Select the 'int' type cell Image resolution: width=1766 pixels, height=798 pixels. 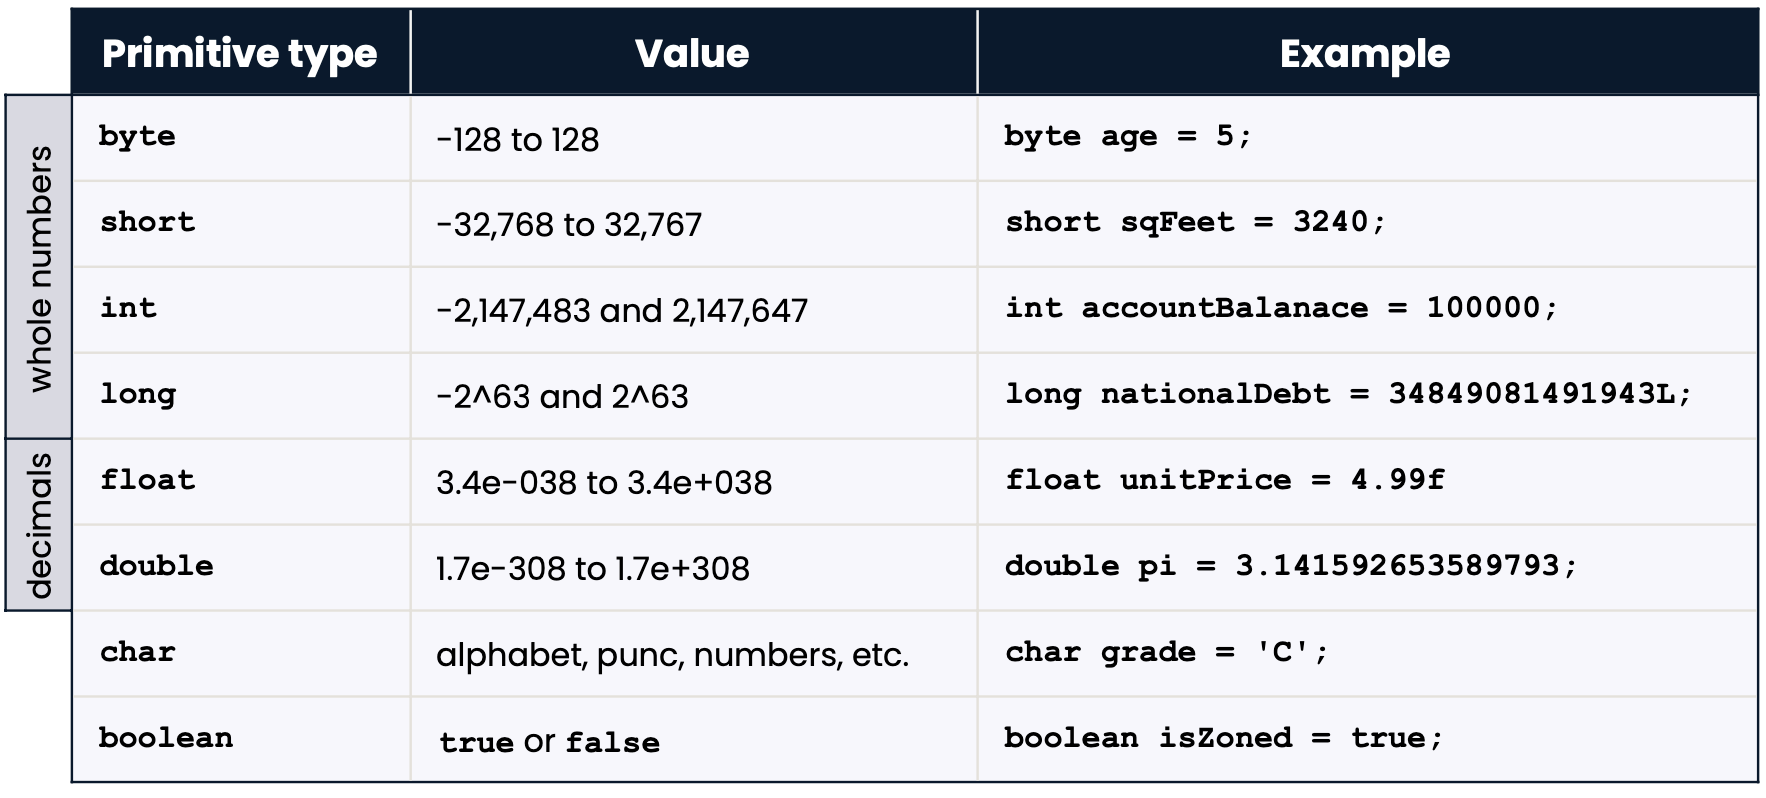129,308
